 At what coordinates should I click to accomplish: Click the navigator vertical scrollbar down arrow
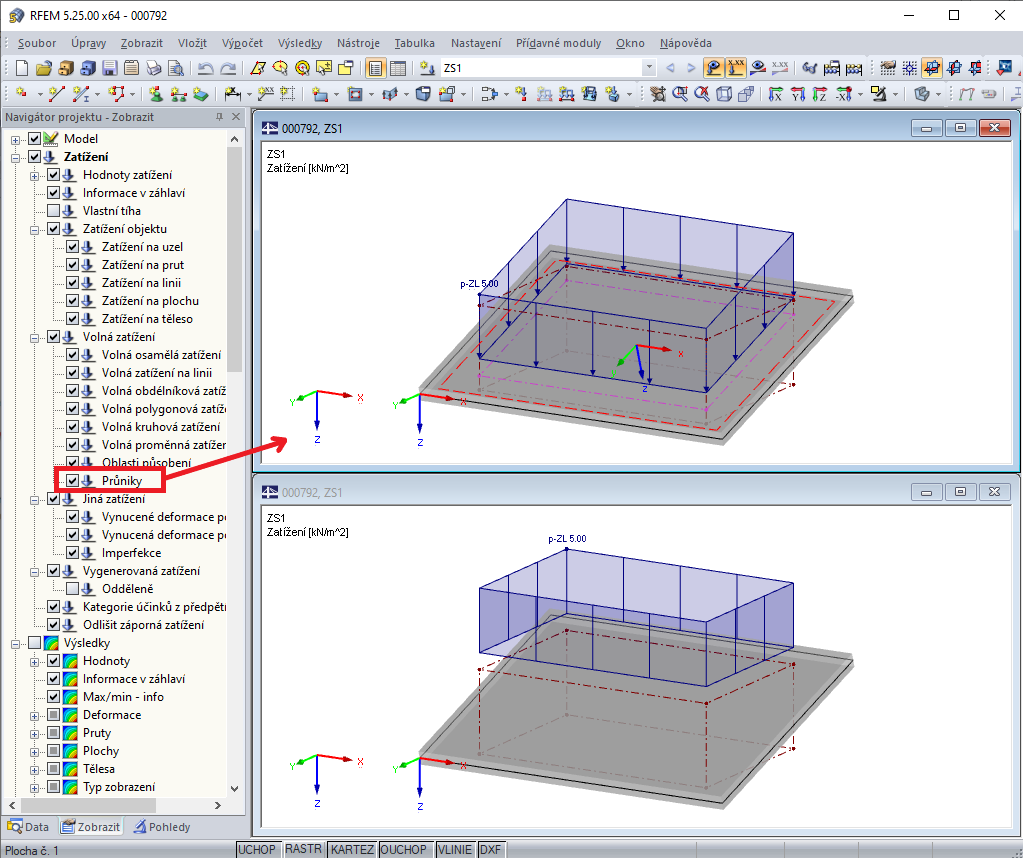point(234,788)
